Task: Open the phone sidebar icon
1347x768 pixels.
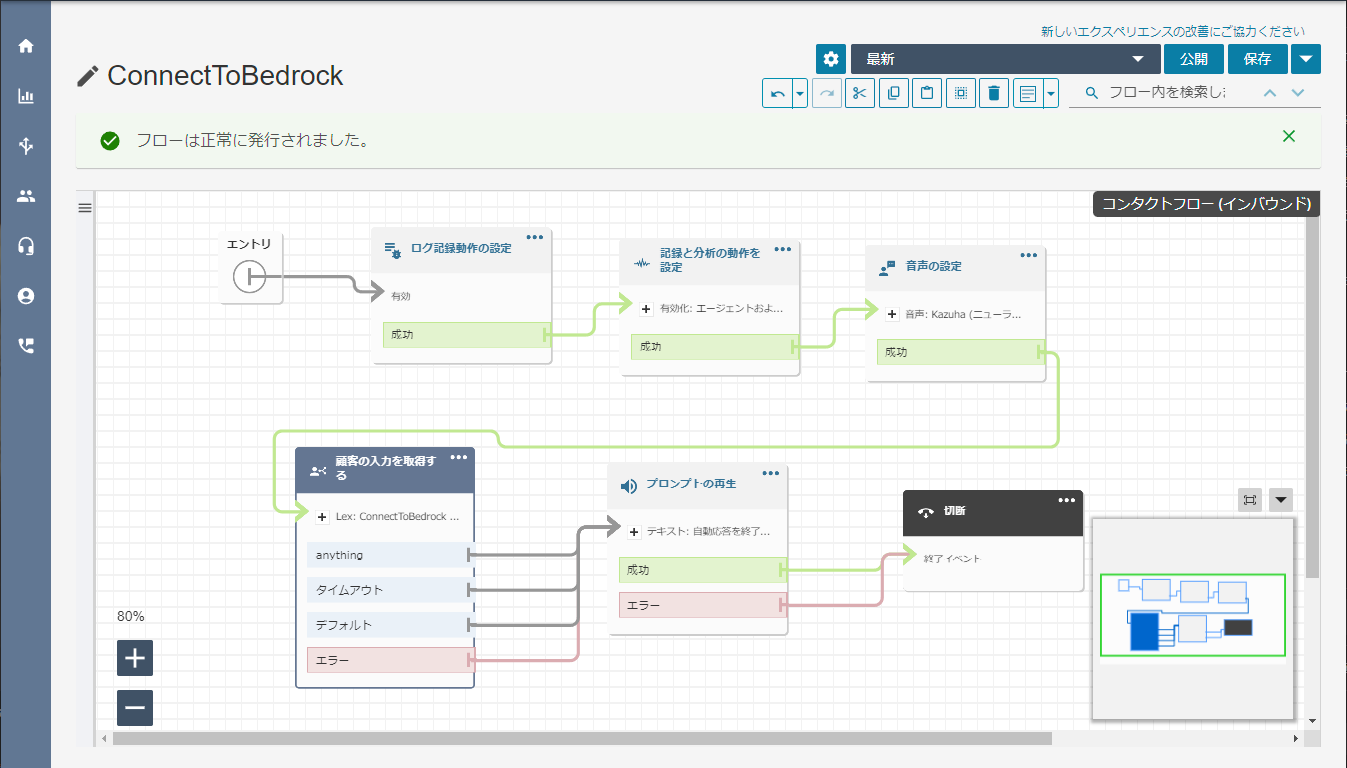Action: click(26, 346)
